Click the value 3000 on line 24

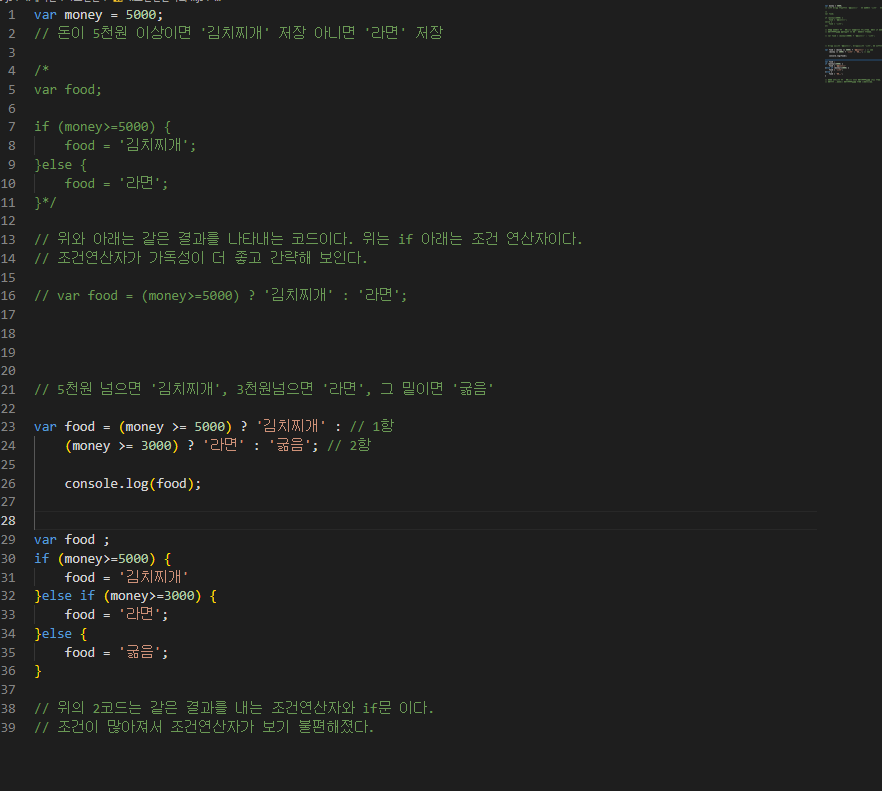(x=156, y=446)
